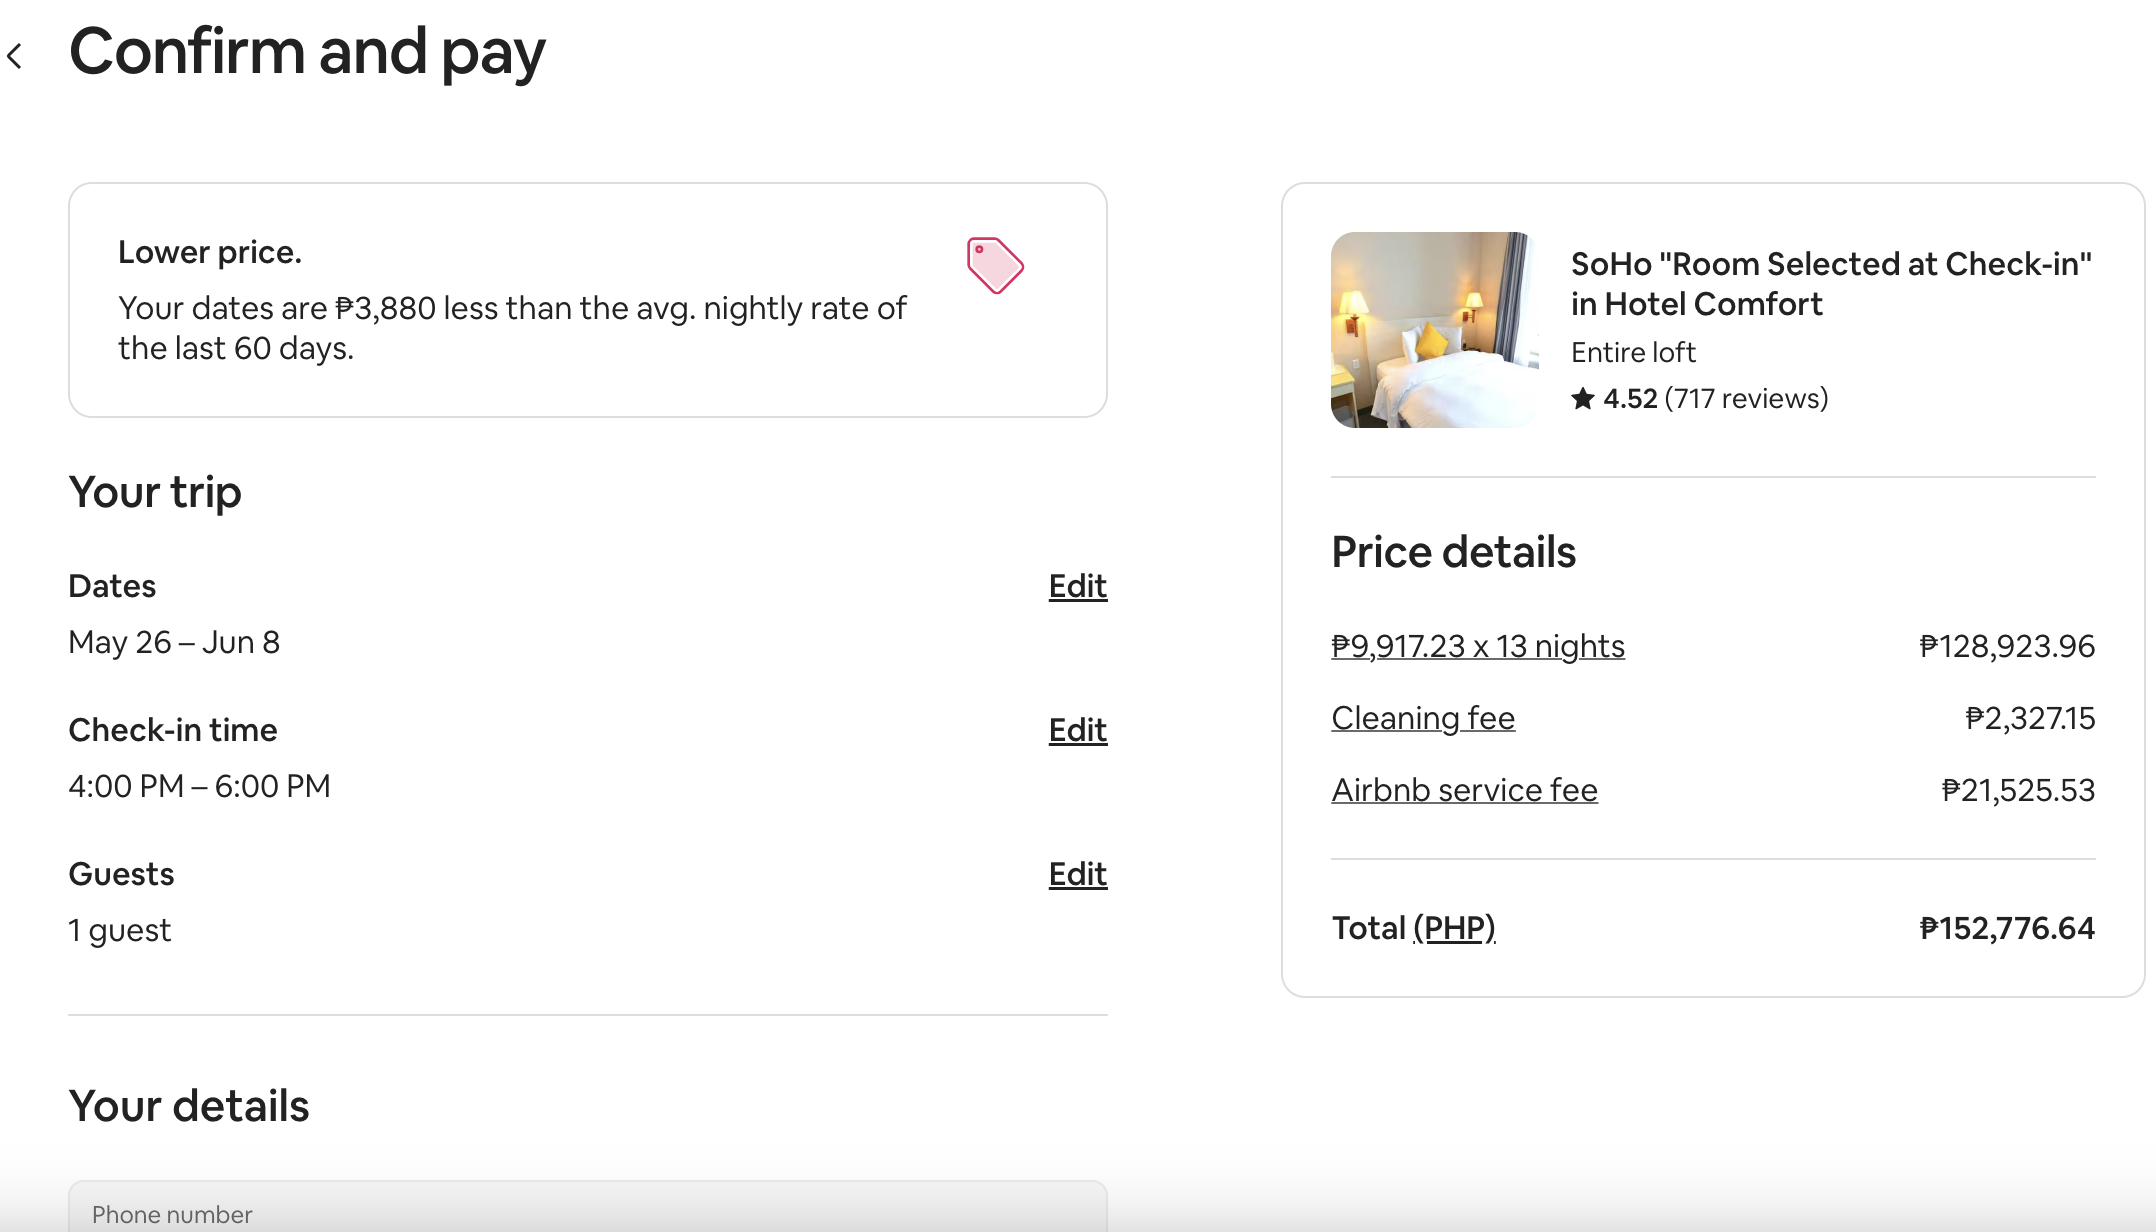Screen dimensions: 2156x1232
Task: Click the Lower price notice card
Action: [x=587, y=300]
